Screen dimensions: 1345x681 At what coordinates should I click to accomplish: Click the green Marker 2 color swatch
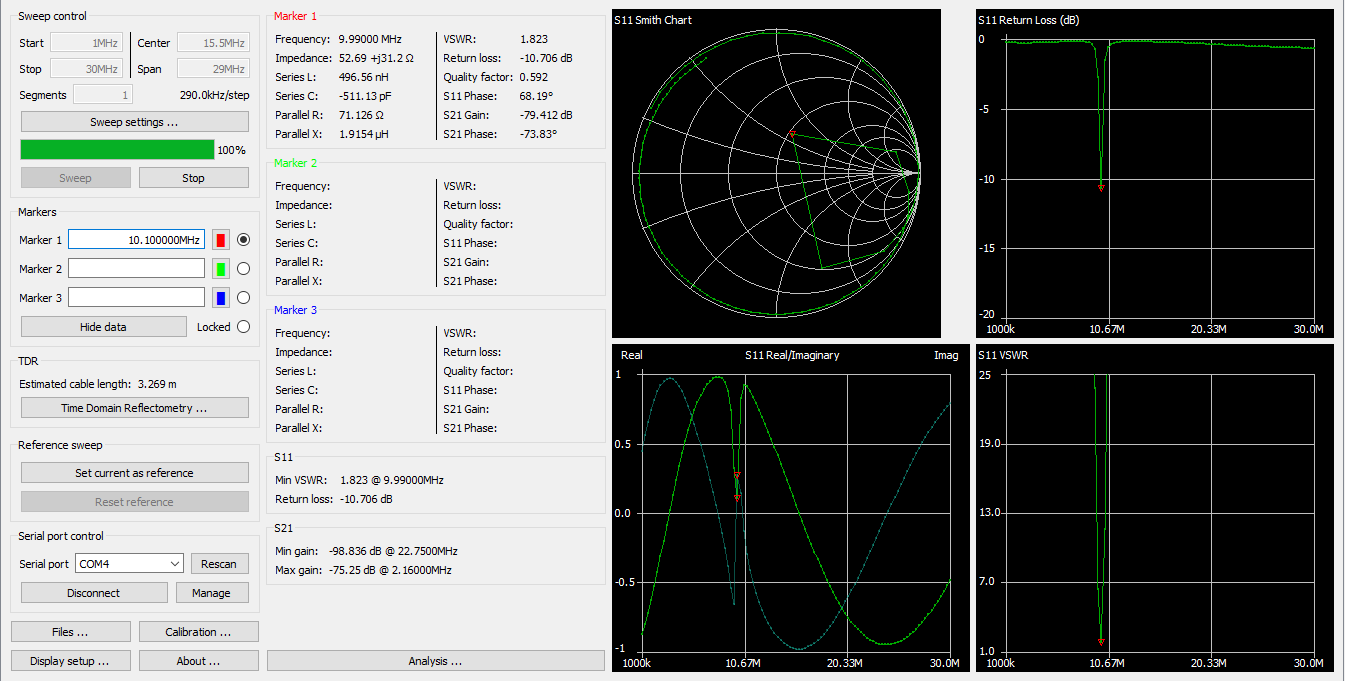221,269
